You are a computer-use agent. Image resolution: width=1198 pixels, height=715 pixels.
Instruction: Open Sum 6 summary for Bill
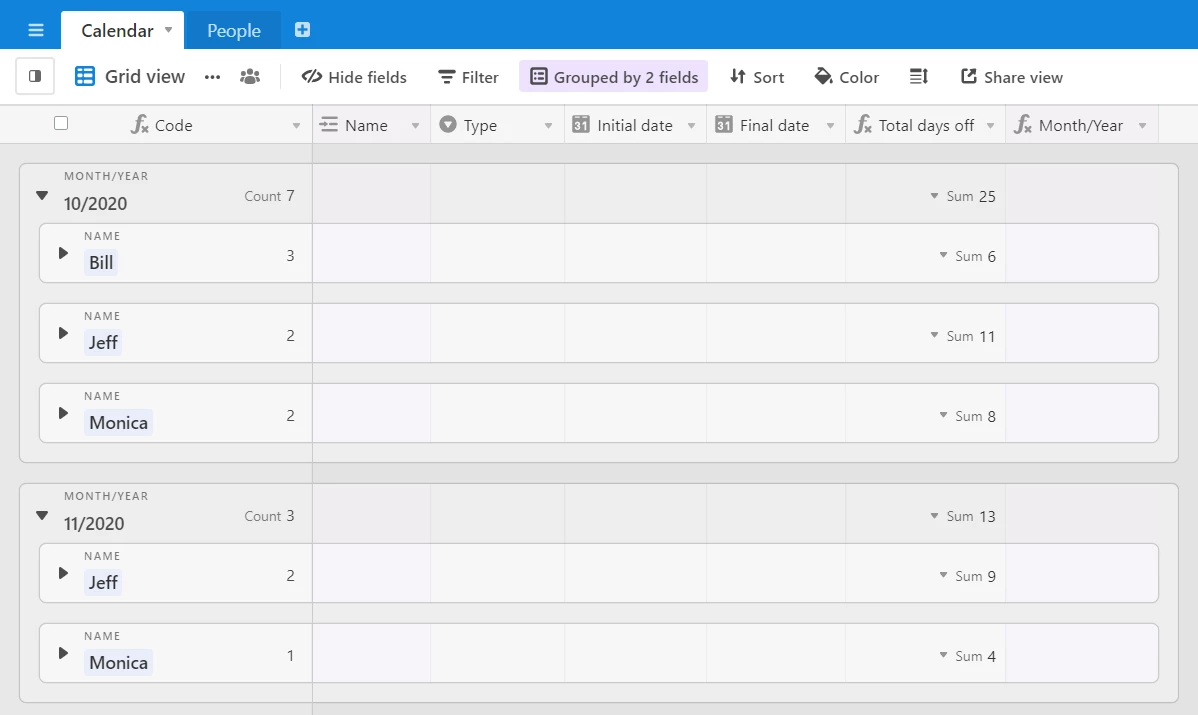click(967, 257)
